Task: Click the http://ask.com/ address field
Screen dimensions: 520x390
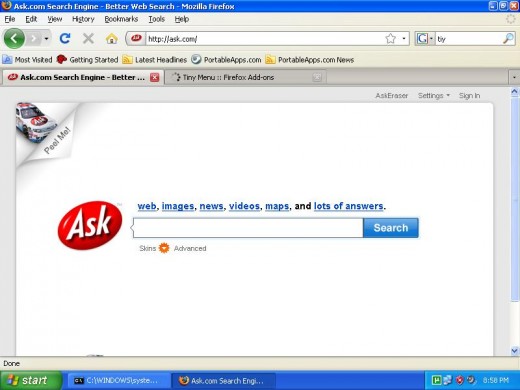Action: click(265, 39)
